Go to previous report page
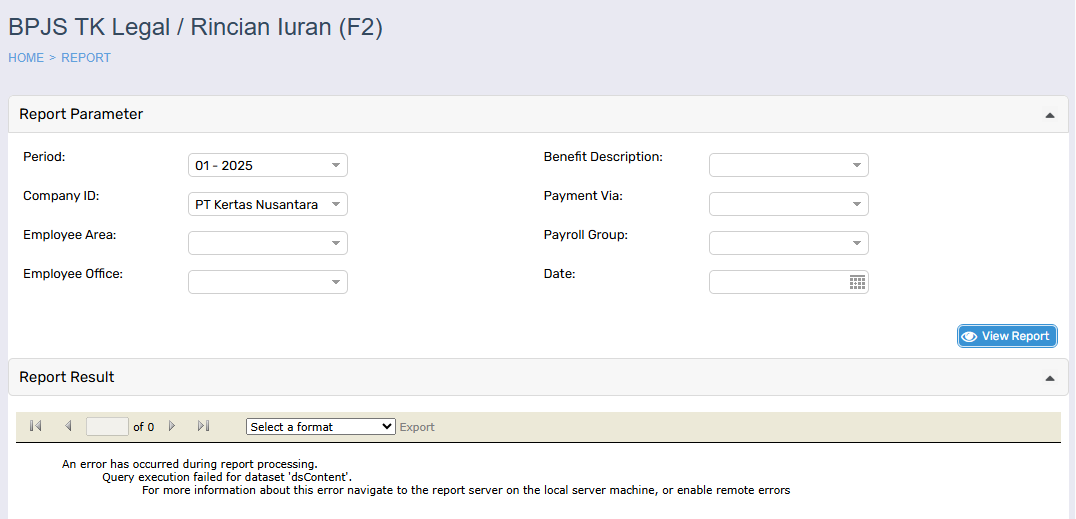The width and height of the screenshot is (1076, 519). coord(68,426)
